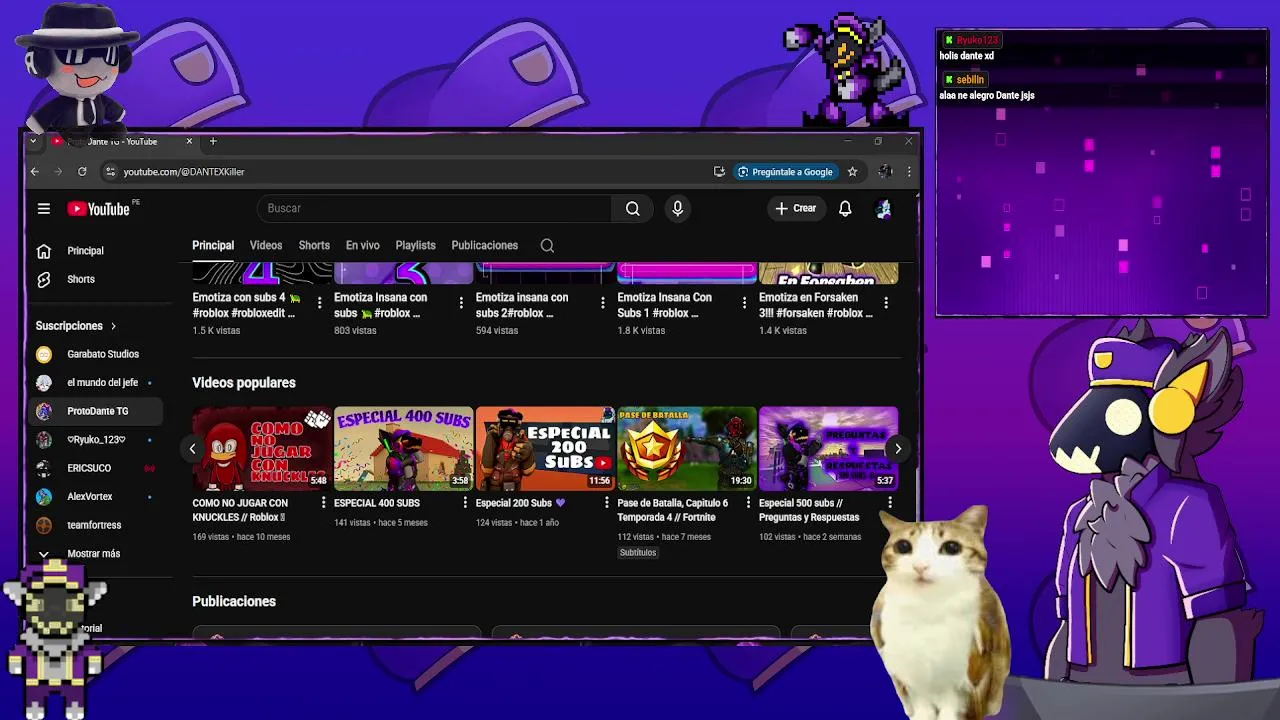Click the channel search magnifier icon
The image size is (1280, 720).
(x=547, y=245)
